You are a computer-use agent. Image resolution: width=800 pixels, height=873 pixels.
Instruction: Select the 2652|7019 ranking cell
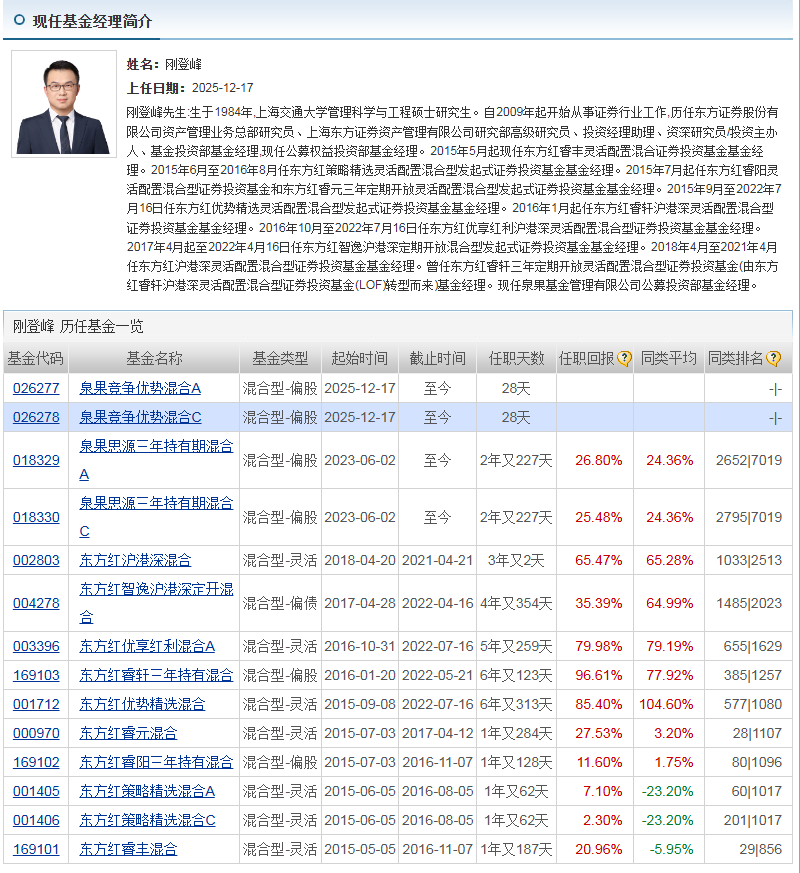749,460
